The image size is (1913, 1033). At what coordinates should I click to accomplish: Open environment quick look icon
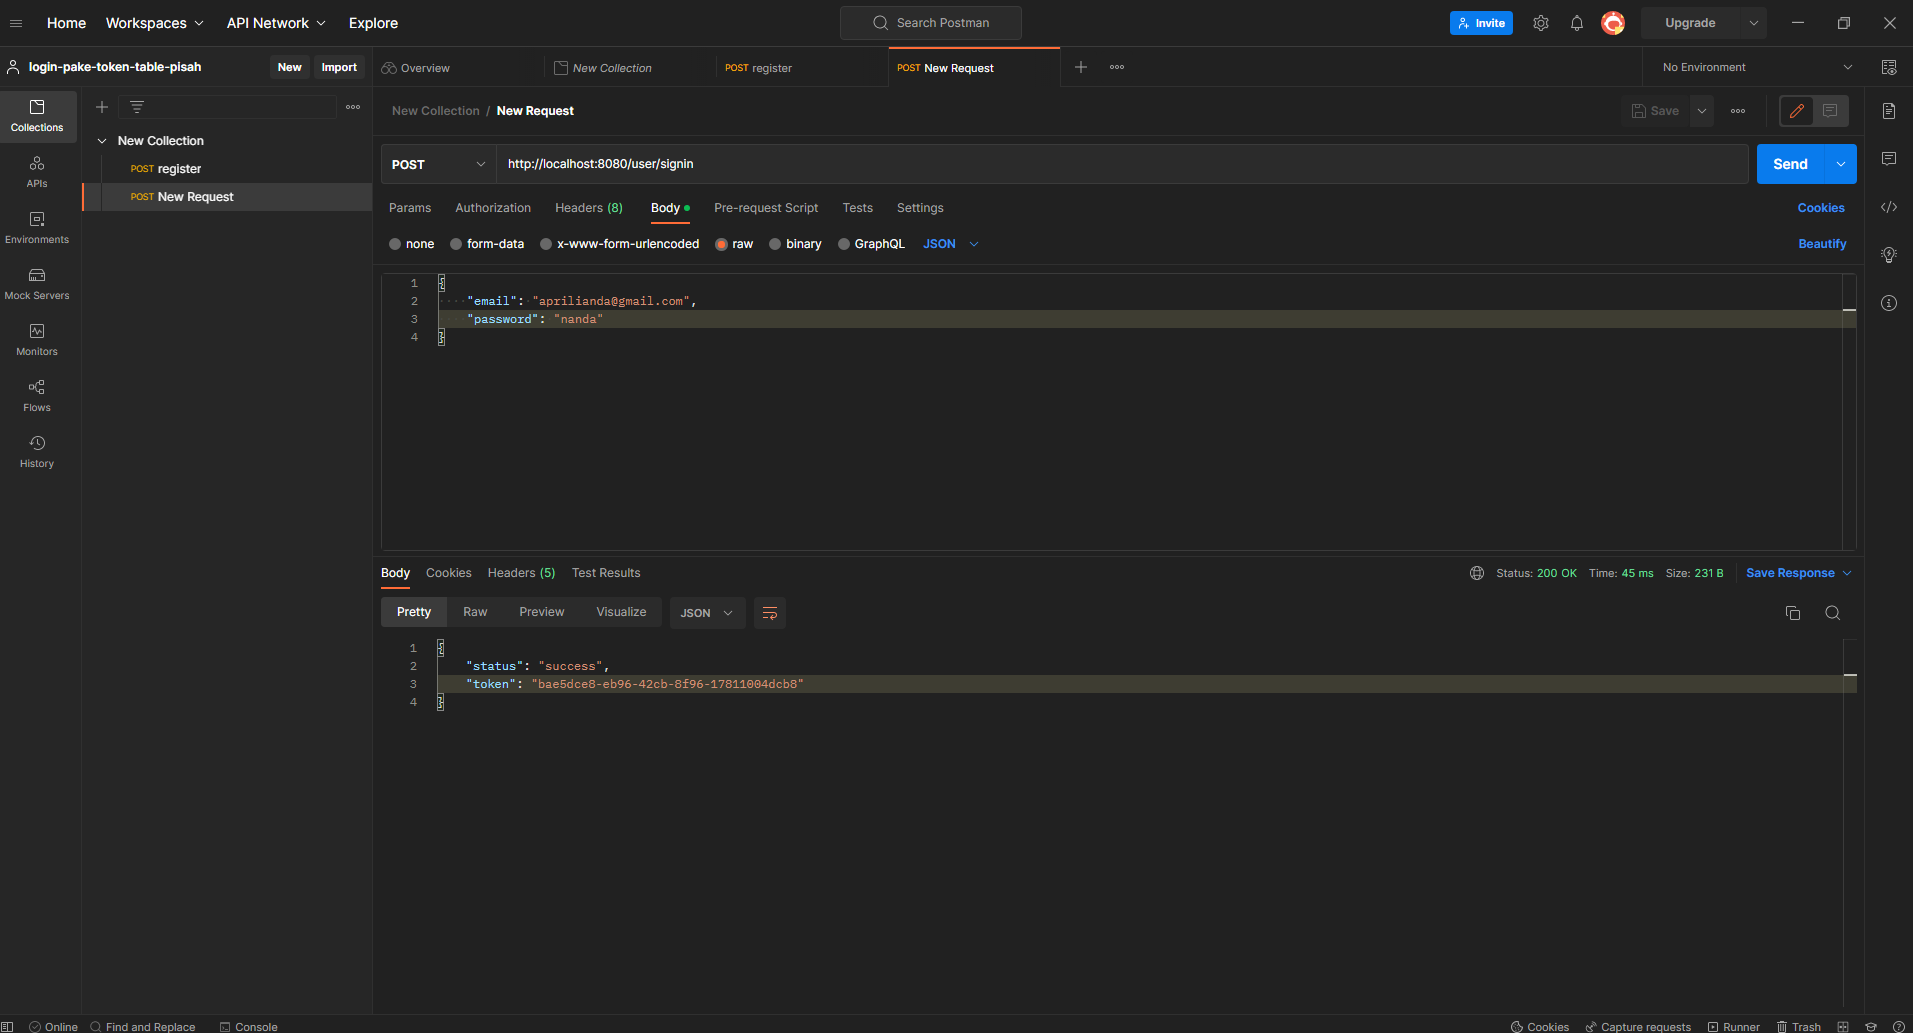coord(1889,67)
